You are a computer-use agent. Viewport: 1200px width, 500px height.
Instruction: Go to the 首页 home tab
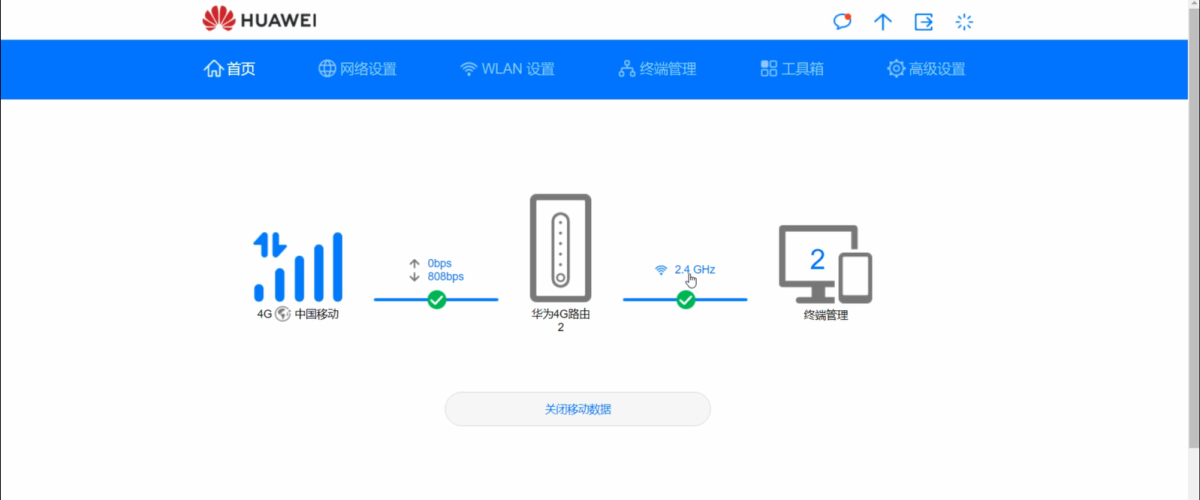coord(230,69)
